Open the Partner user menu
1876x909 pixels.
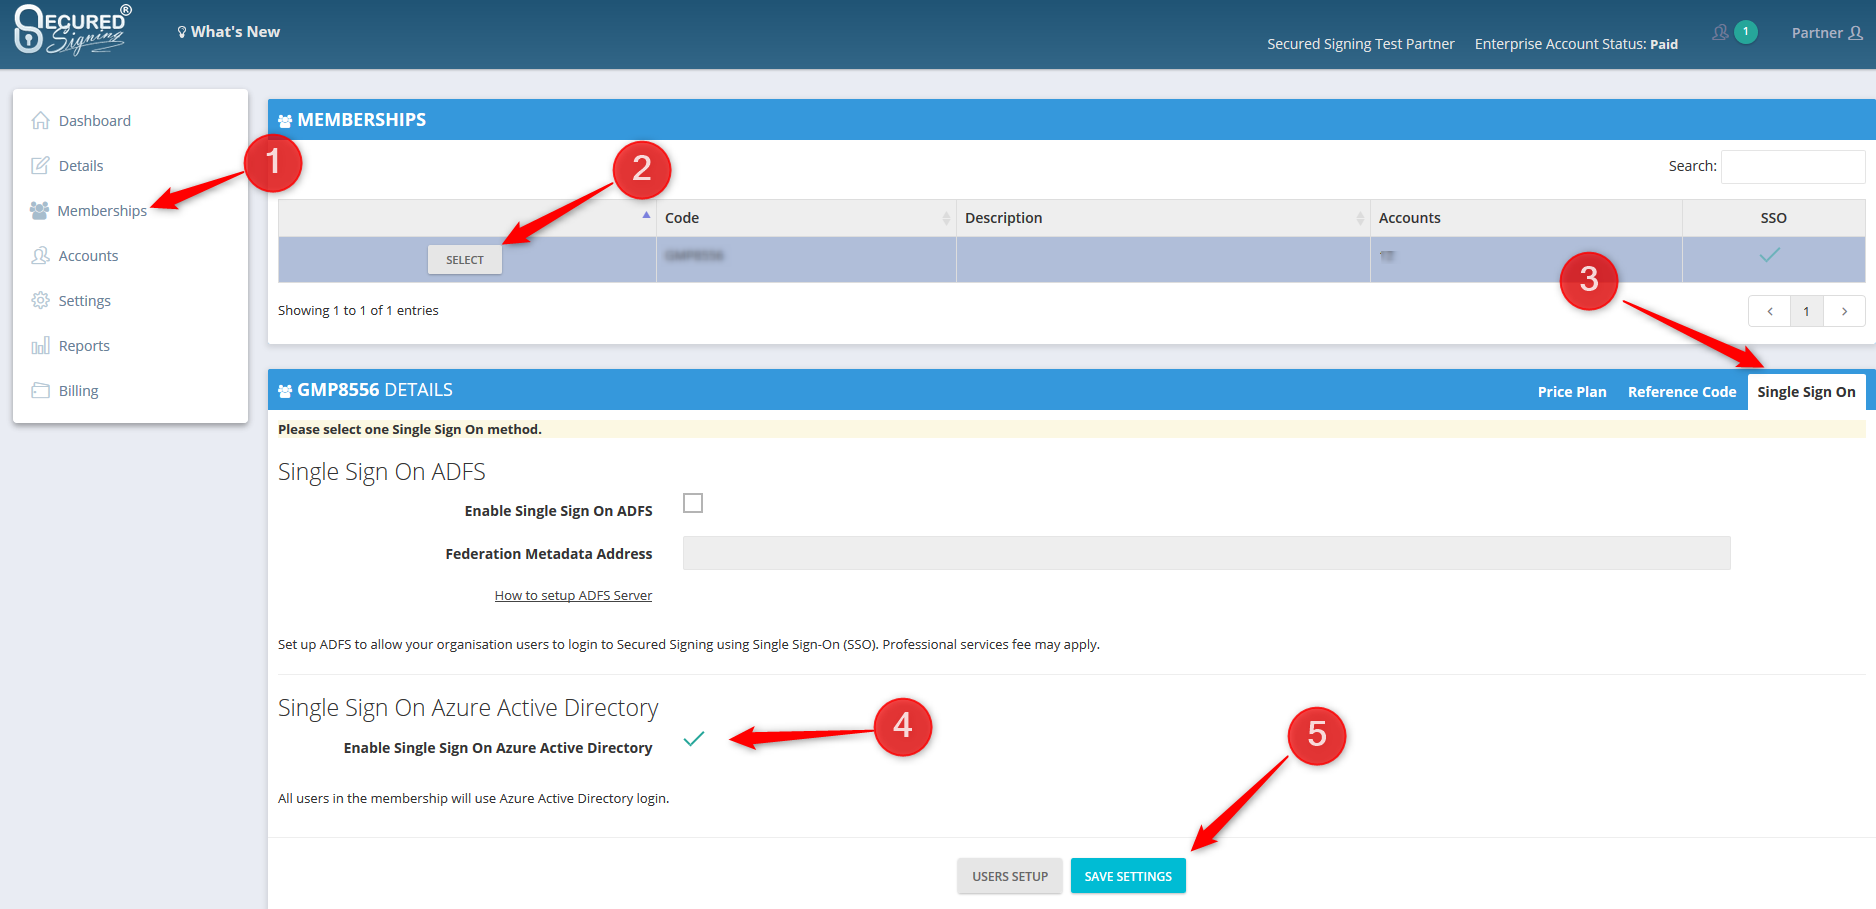[x=1826, y=33]
